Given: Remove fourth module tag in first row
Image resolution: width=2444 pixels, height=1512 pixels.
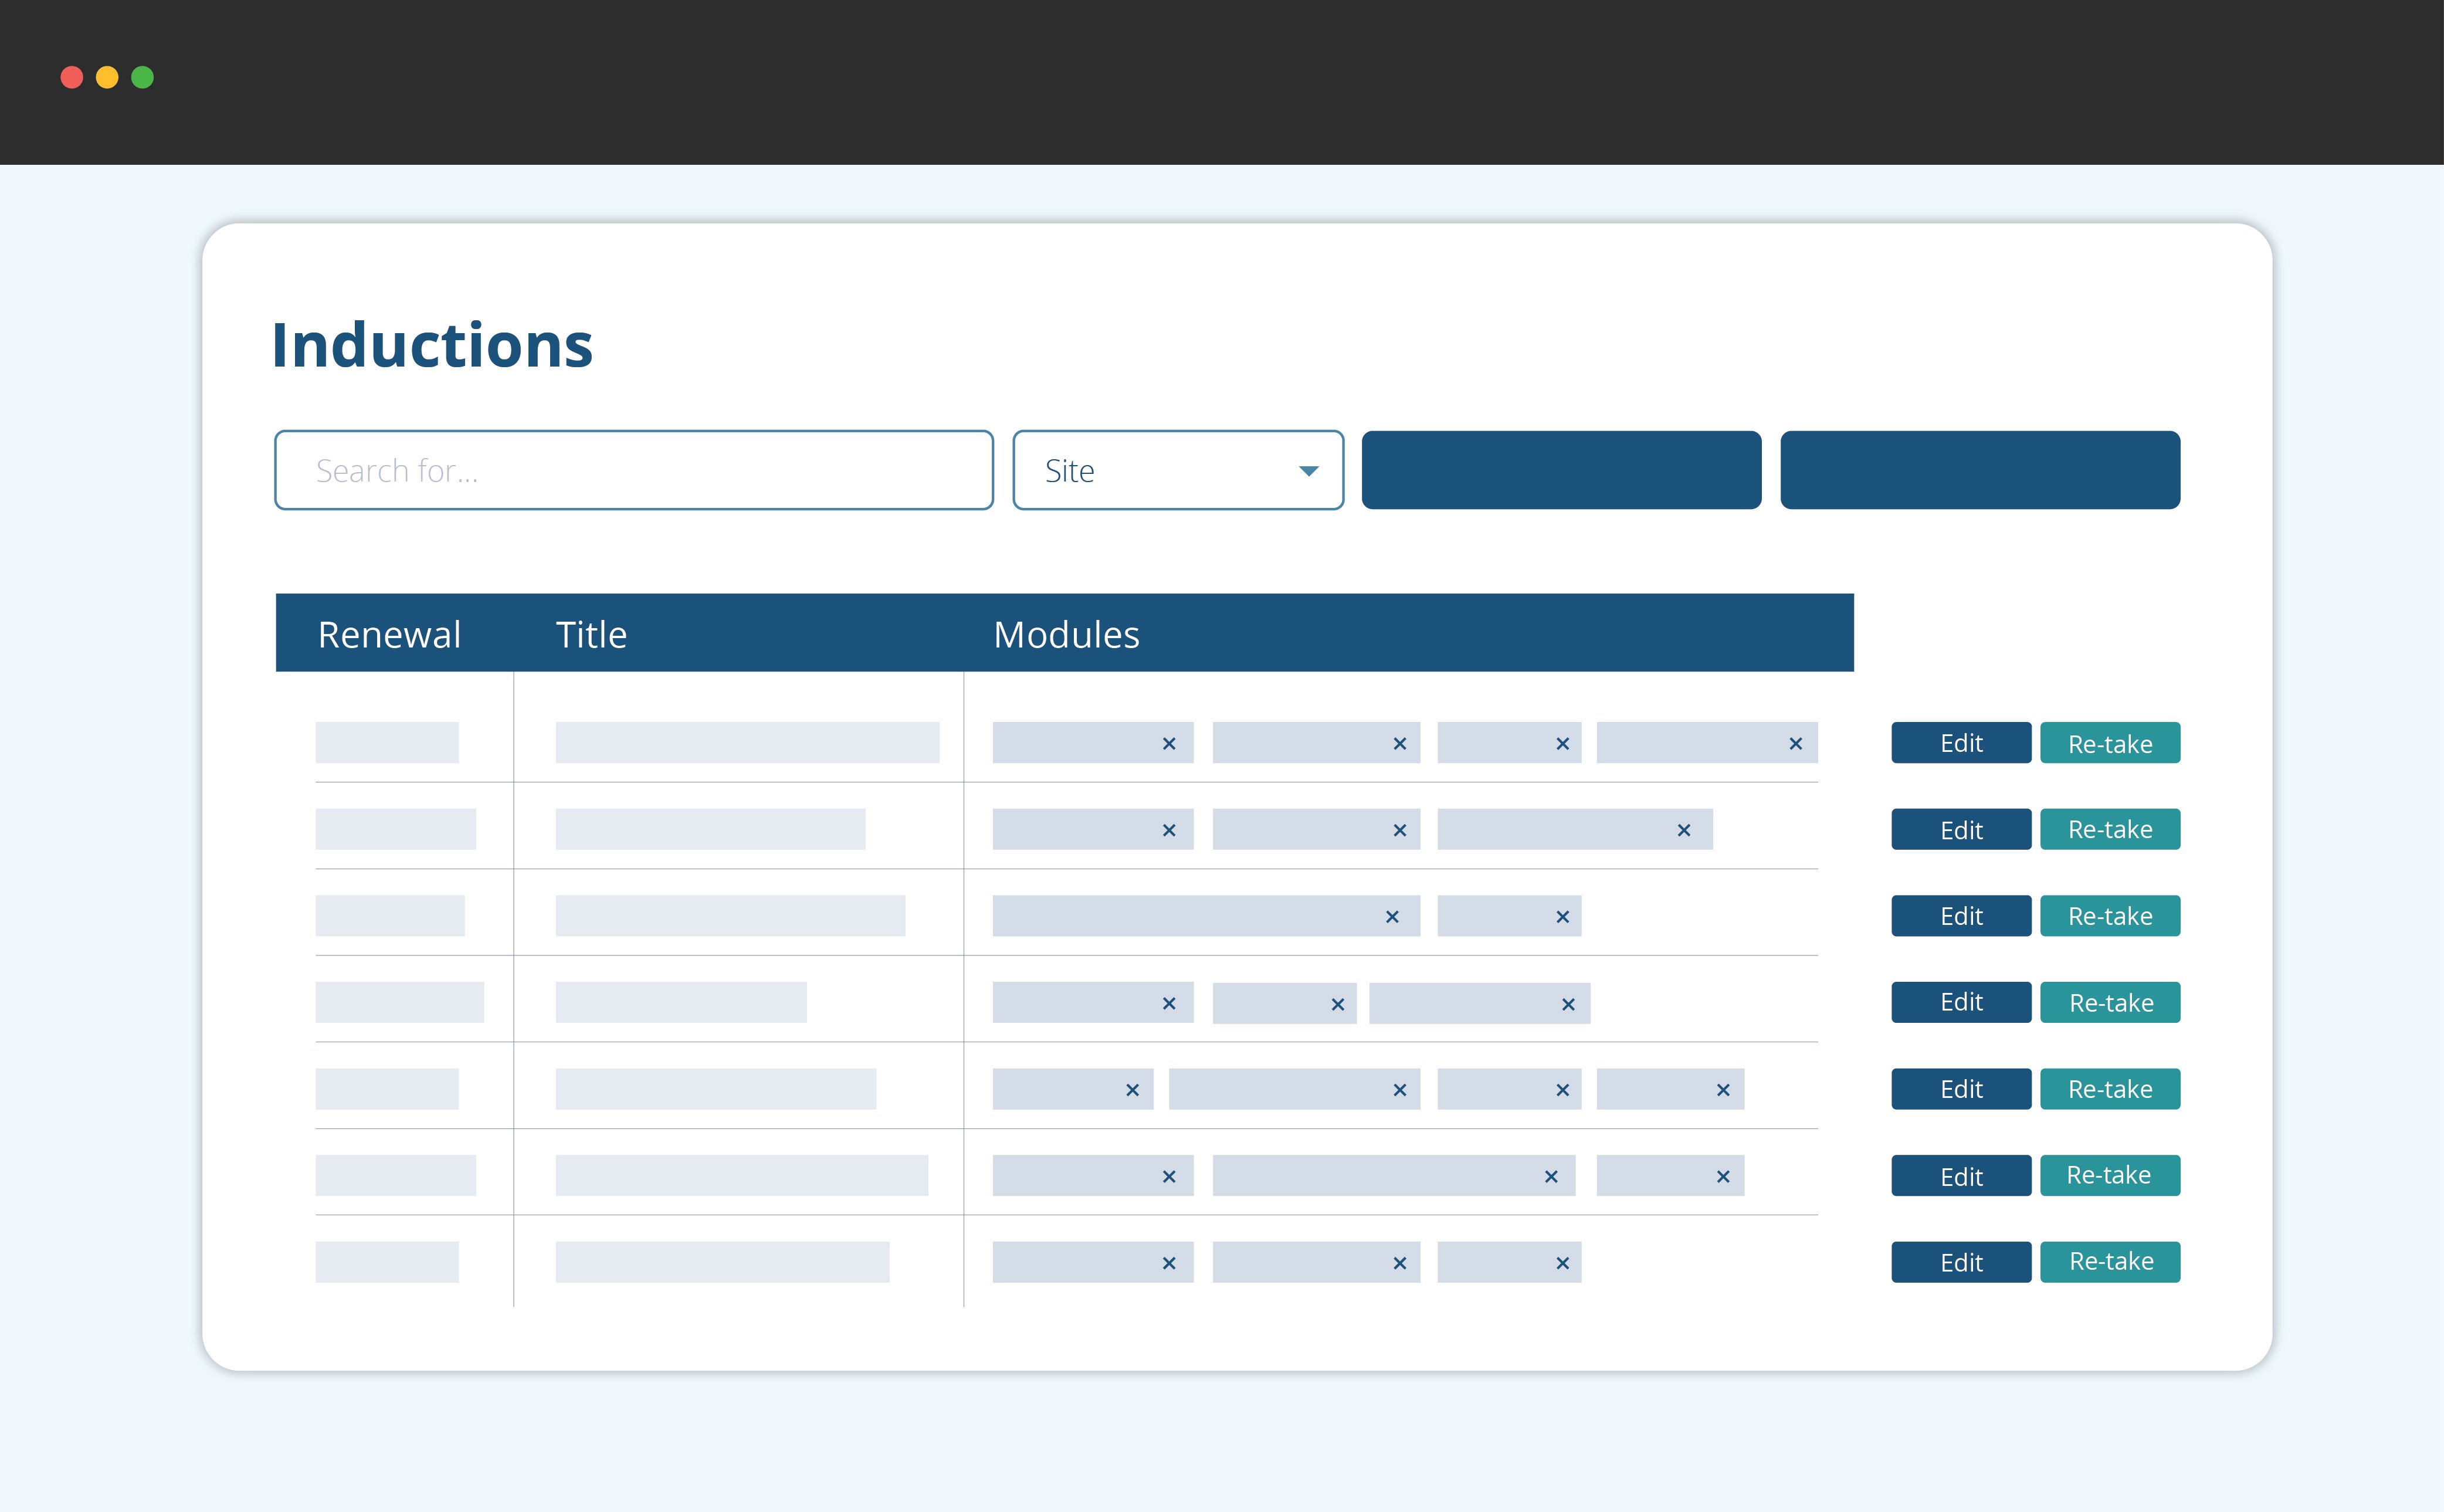Looking at the screenshot, I should point(1795,744).
